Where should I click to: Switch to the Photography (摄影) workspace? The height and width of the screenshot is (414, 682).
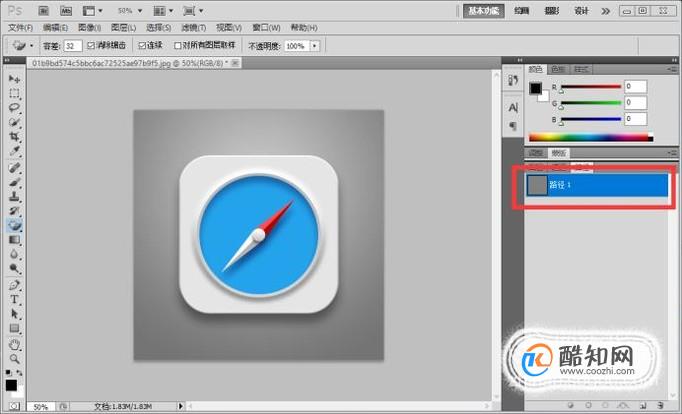coord(552,11)
